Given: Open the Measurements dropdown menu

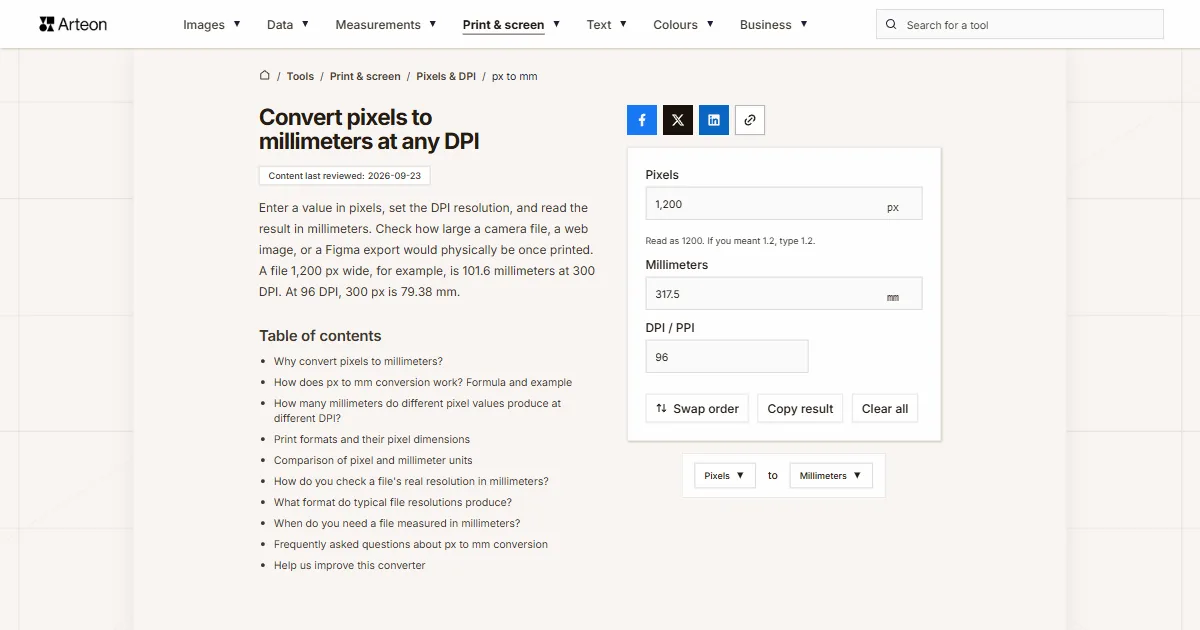Looking at the screenshot, I should point(386,25).
